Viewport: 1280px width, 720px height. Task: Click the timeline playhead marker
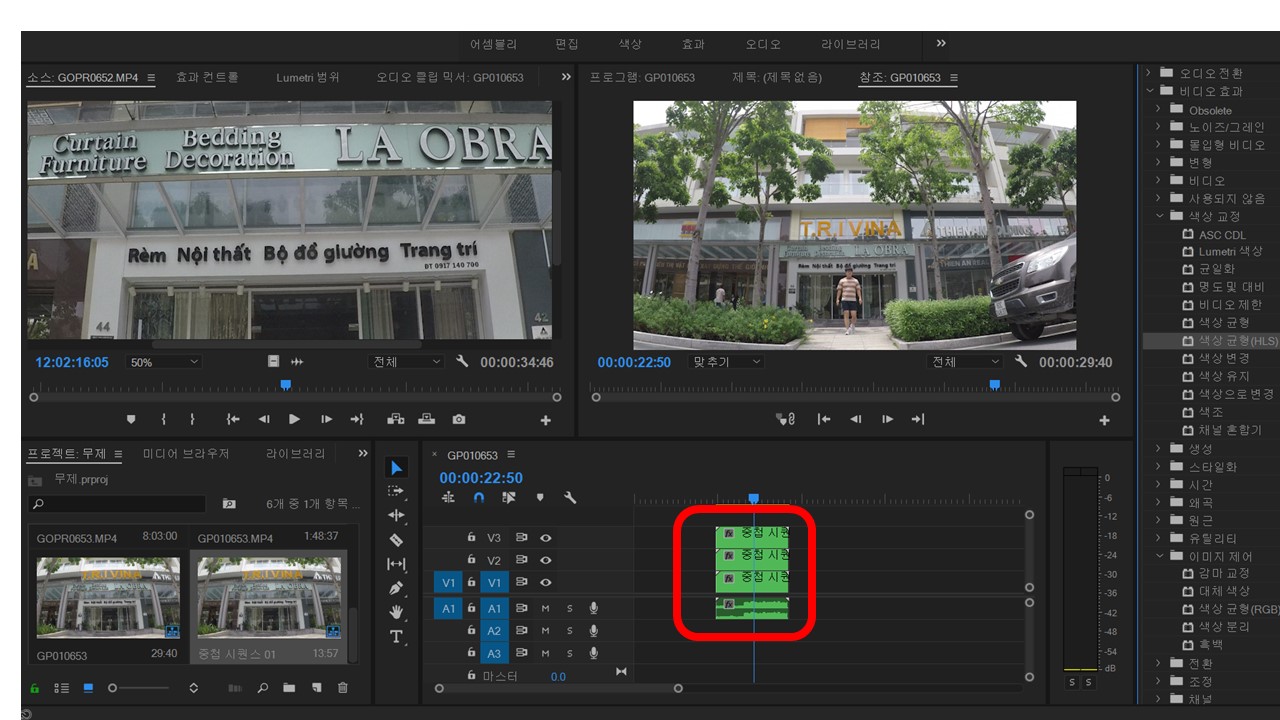[753, 498]
